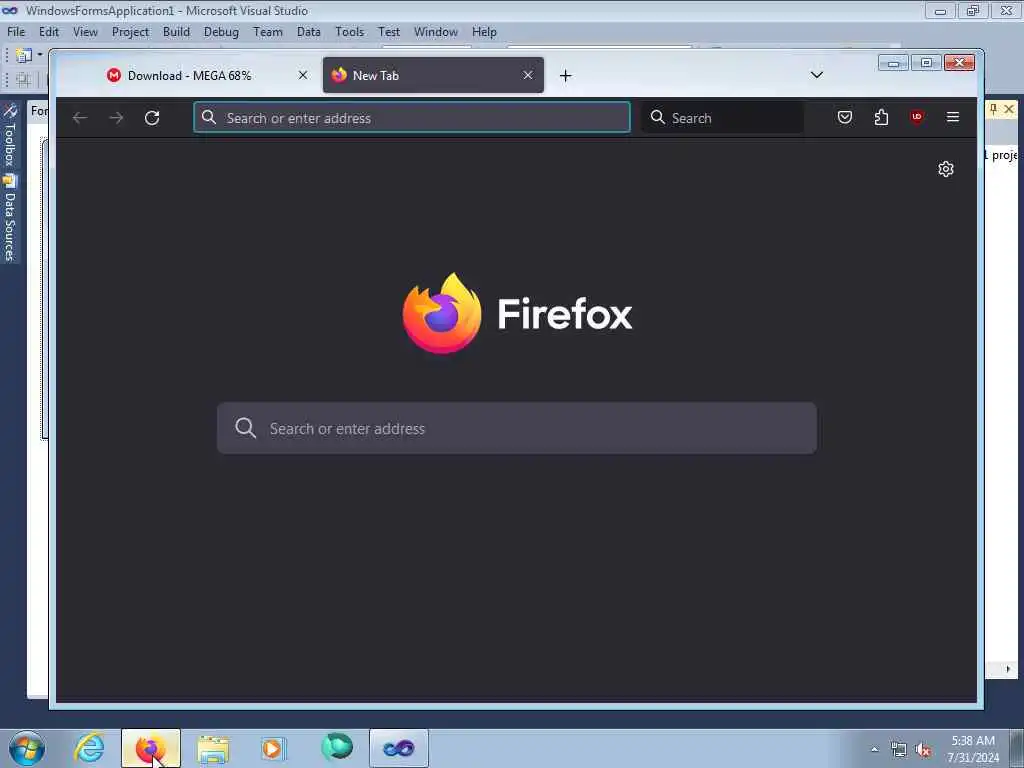Close the Download - MEGA tab
Screen dimensions: 1024x768
(x=303, y=75)
